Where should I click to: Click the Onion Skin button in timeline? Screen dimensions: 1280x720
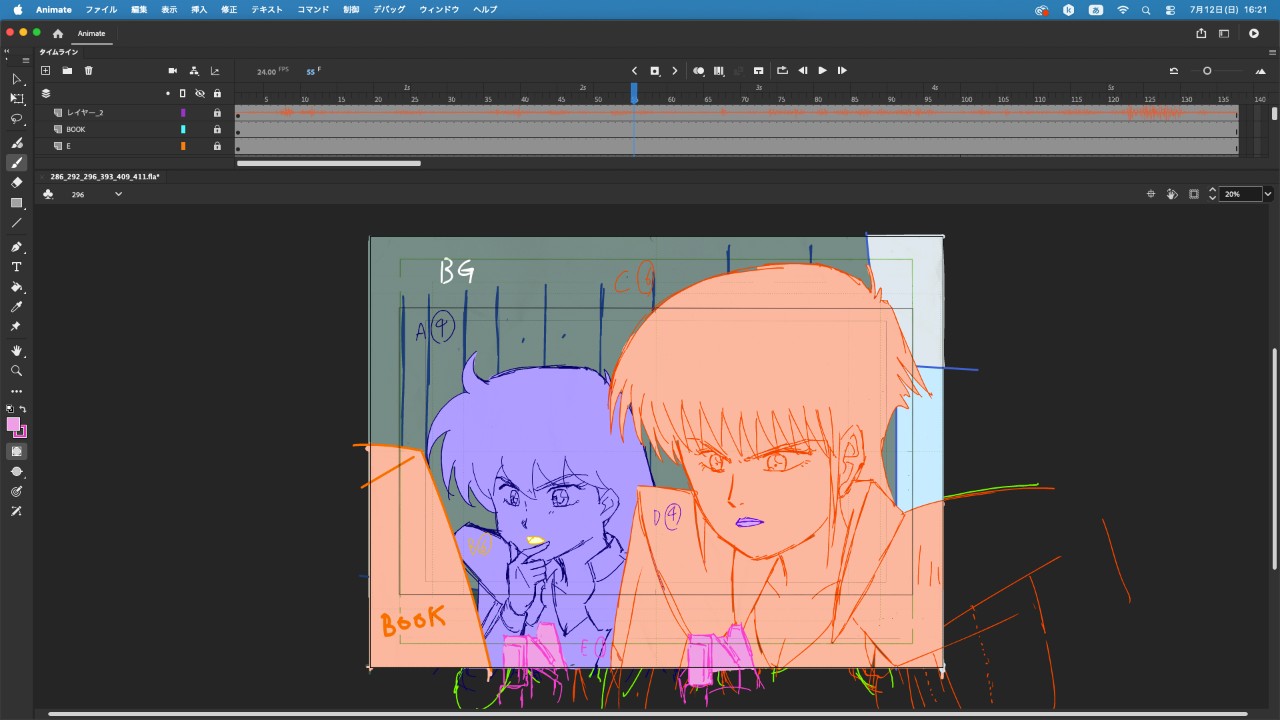[698, 71]
